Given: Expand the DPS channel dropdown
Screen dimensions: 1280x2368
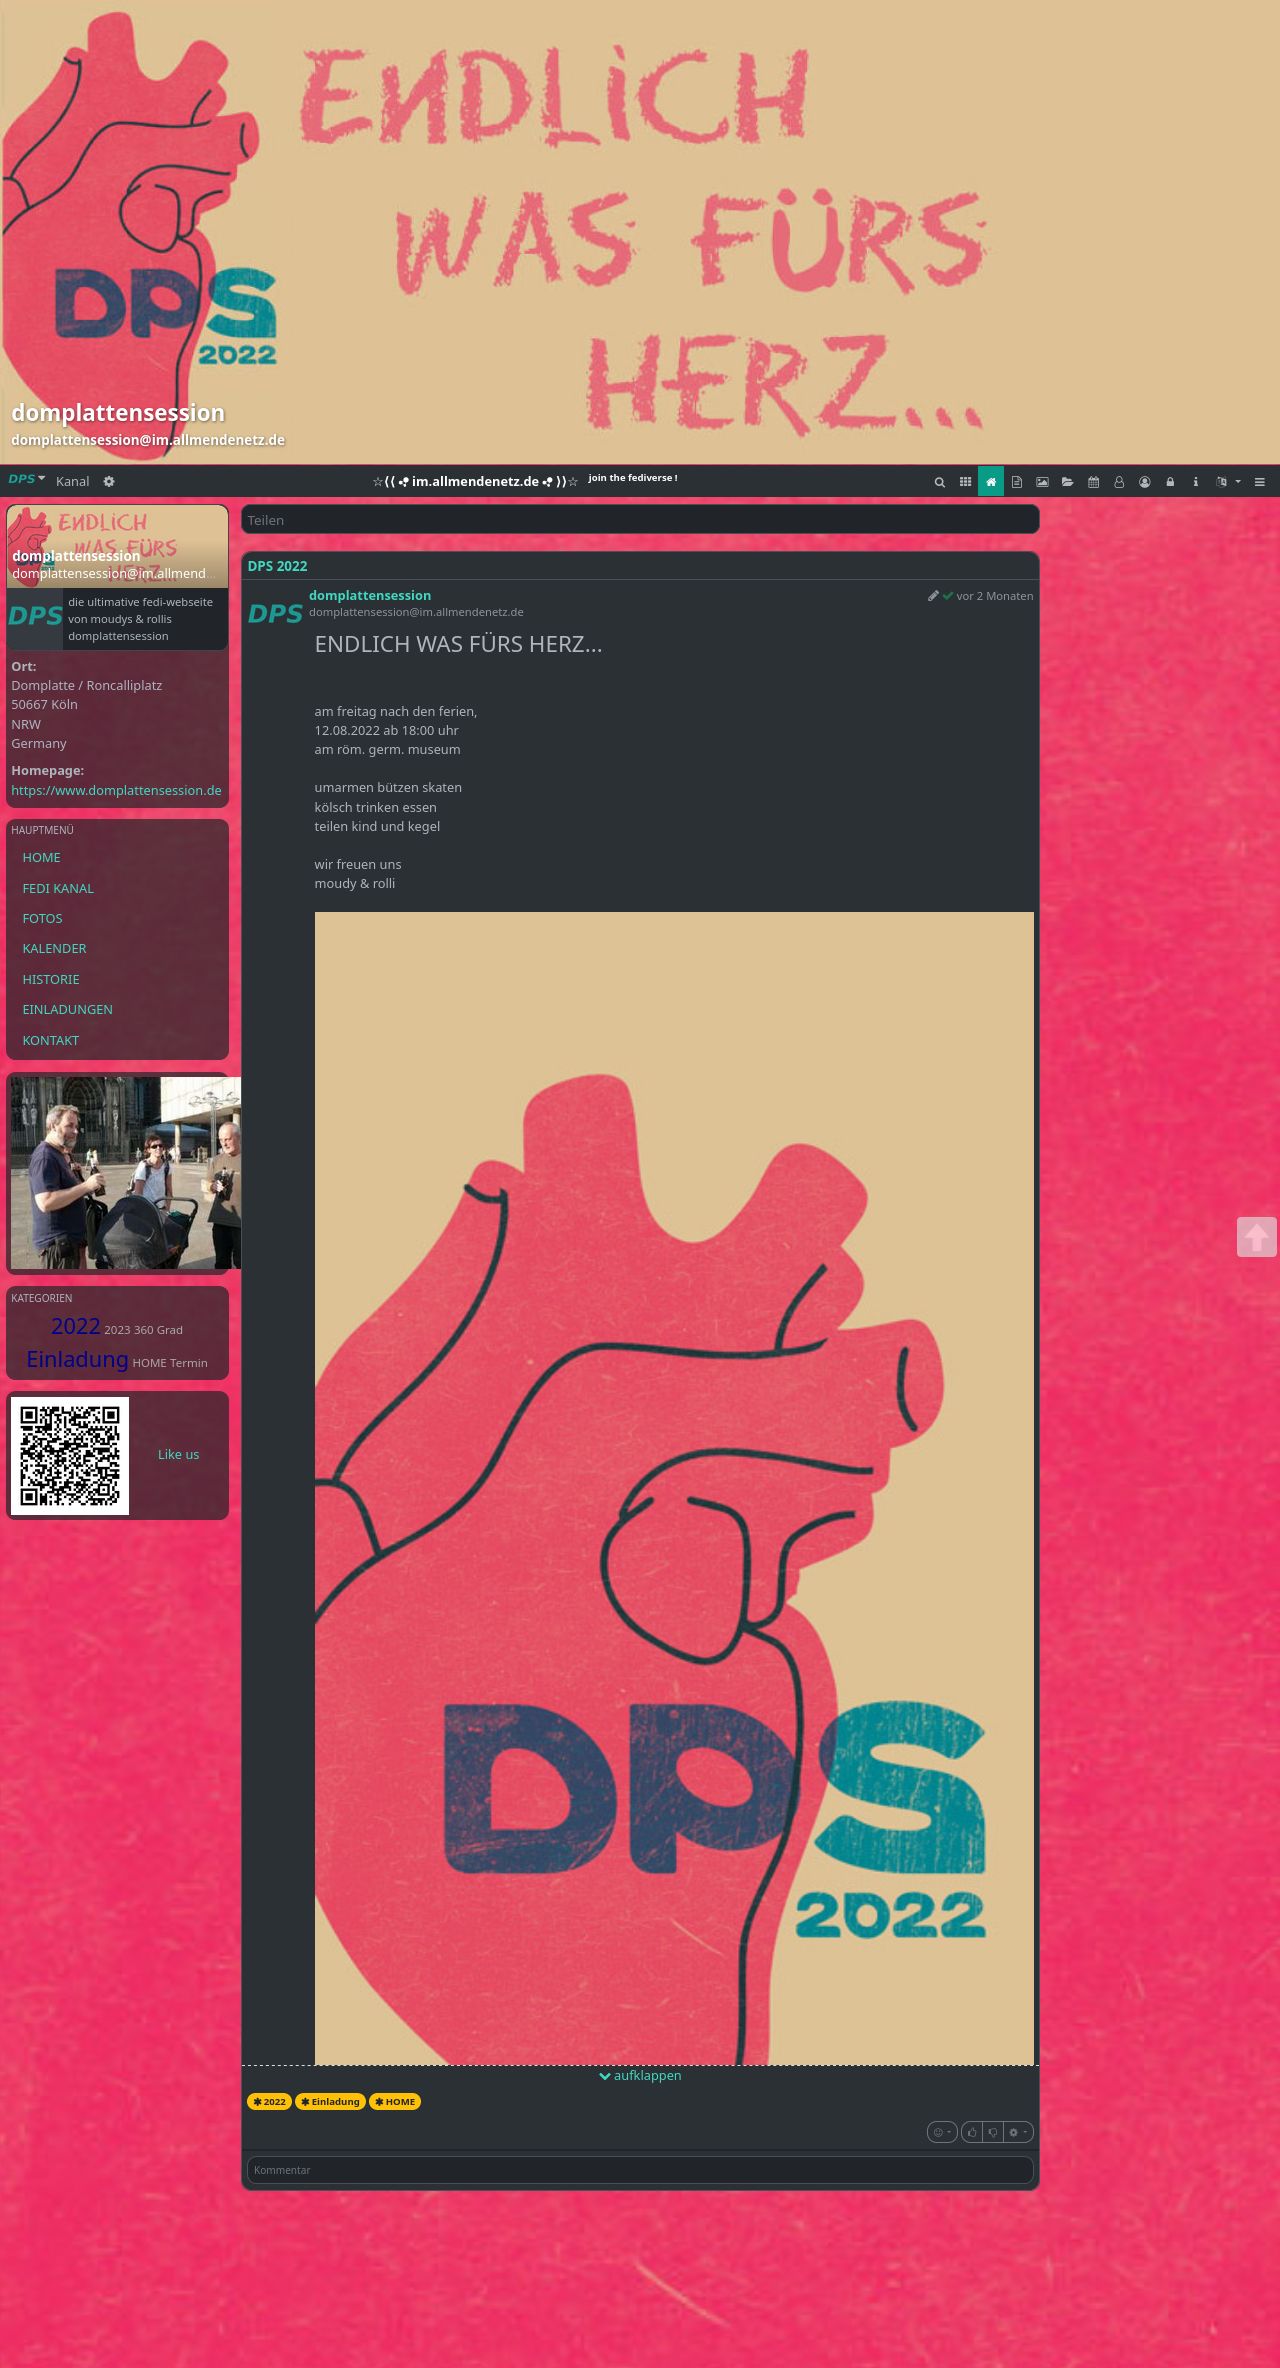Looking at the screenshot, I should pos(27,480).
